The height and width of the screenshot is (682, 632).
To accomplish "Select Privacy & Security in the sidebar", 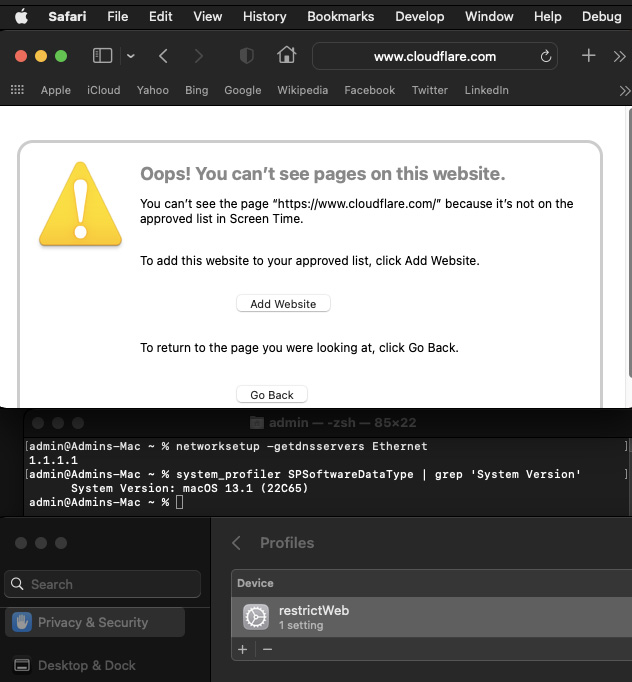I will pyautogui.click(x=95, y=622).
